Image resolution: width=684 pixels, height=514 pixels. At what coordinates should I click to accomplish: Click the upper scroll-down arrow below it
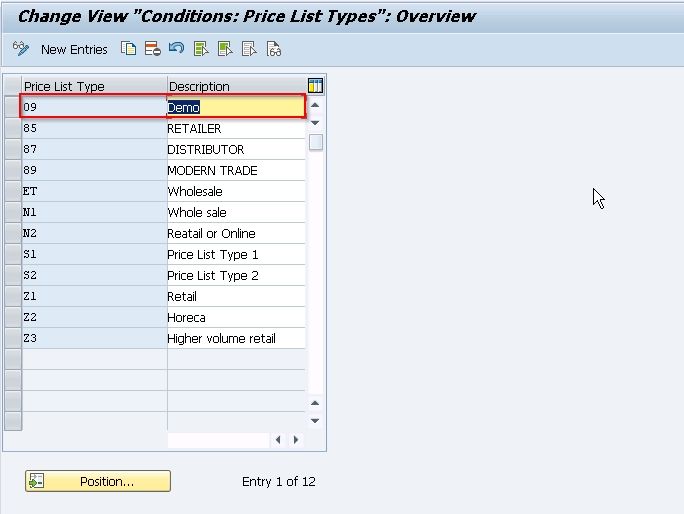[x=315, y=123]
